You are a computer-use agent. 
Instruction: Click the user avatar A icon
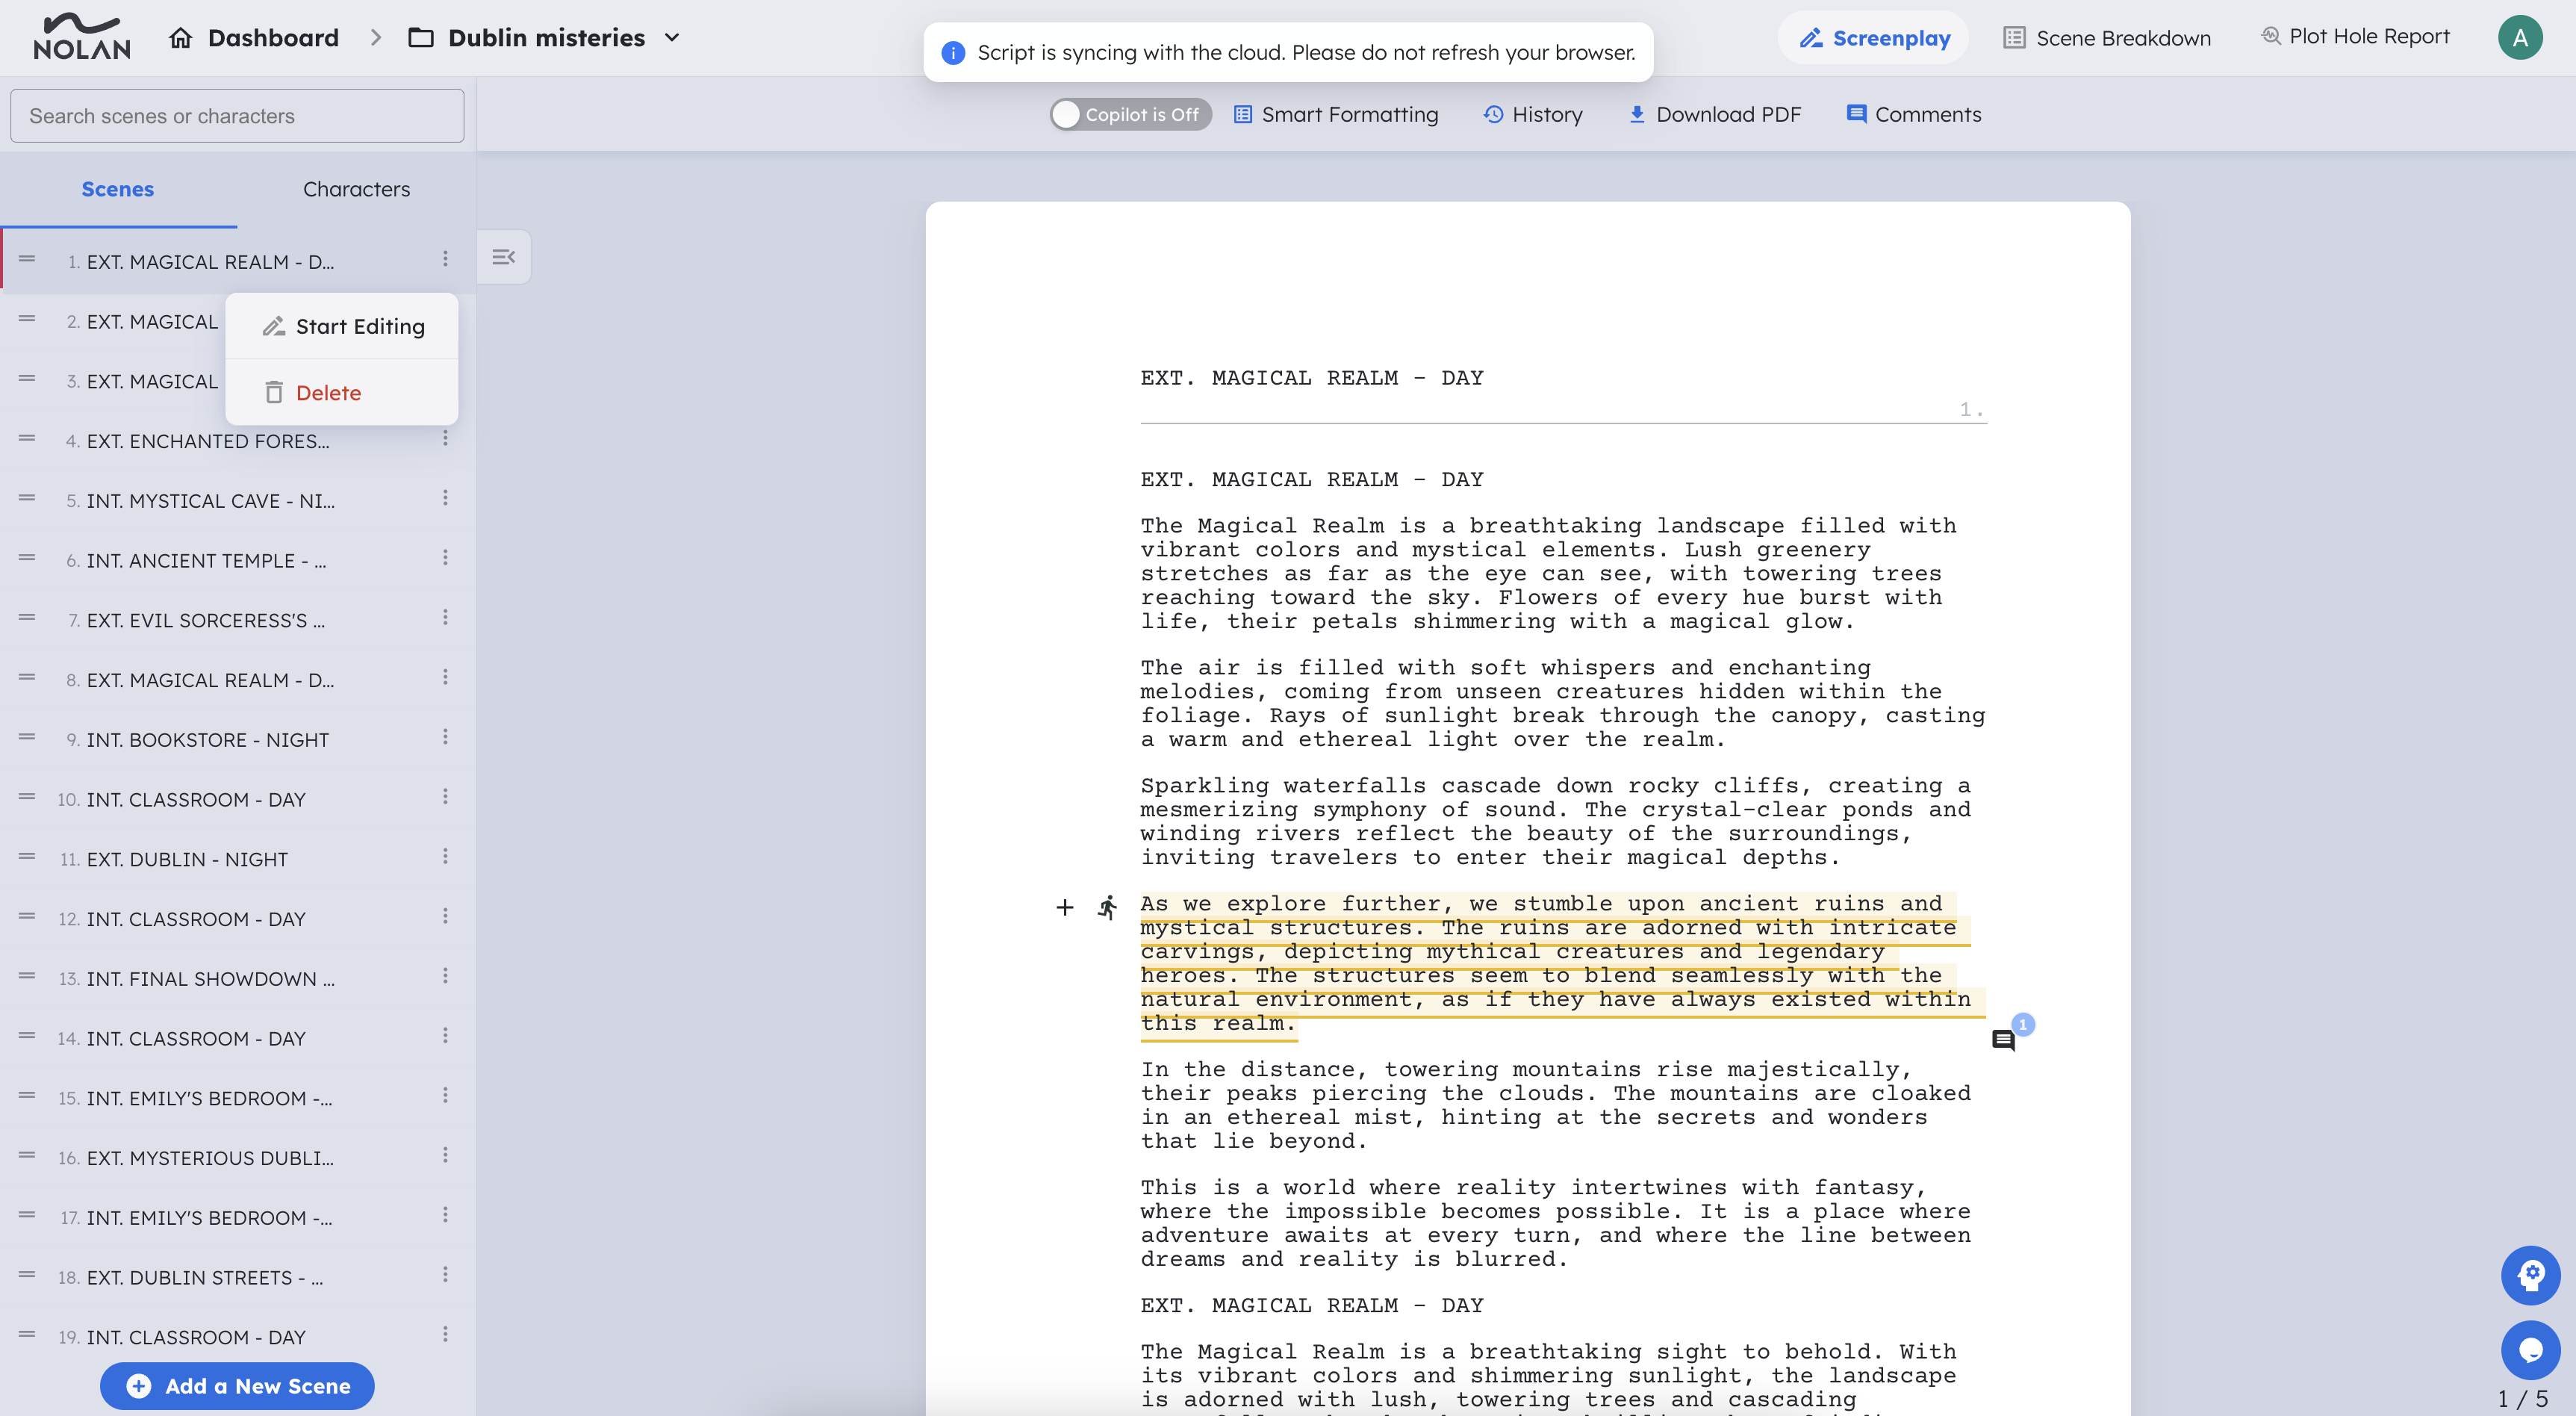pyautogui.click(x=2519, y=38)
